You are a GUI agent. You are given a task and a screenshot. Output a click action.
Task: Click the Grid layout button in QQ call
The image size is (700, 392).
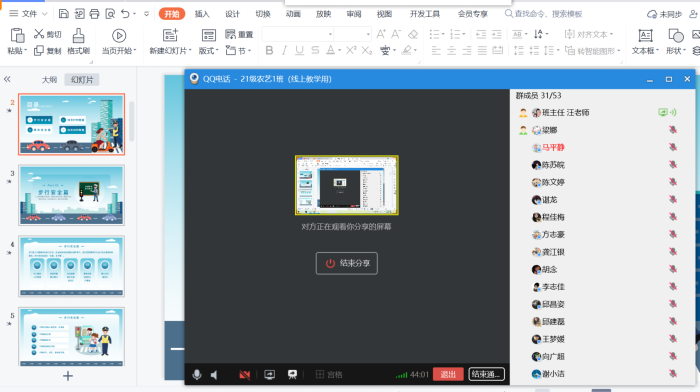pyautogui.click(x=329, y=375)
